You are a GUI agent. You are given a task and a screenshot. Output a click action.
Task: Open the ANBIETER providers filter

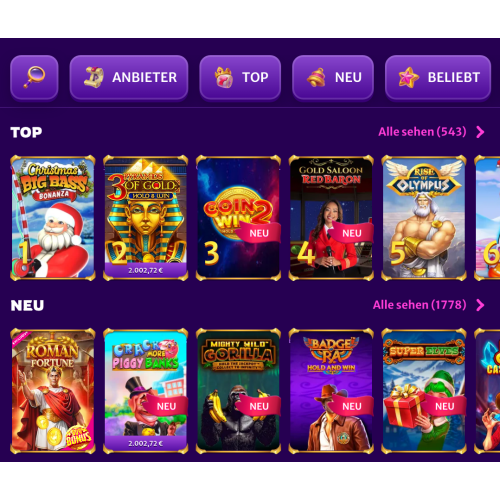point(129,77)
